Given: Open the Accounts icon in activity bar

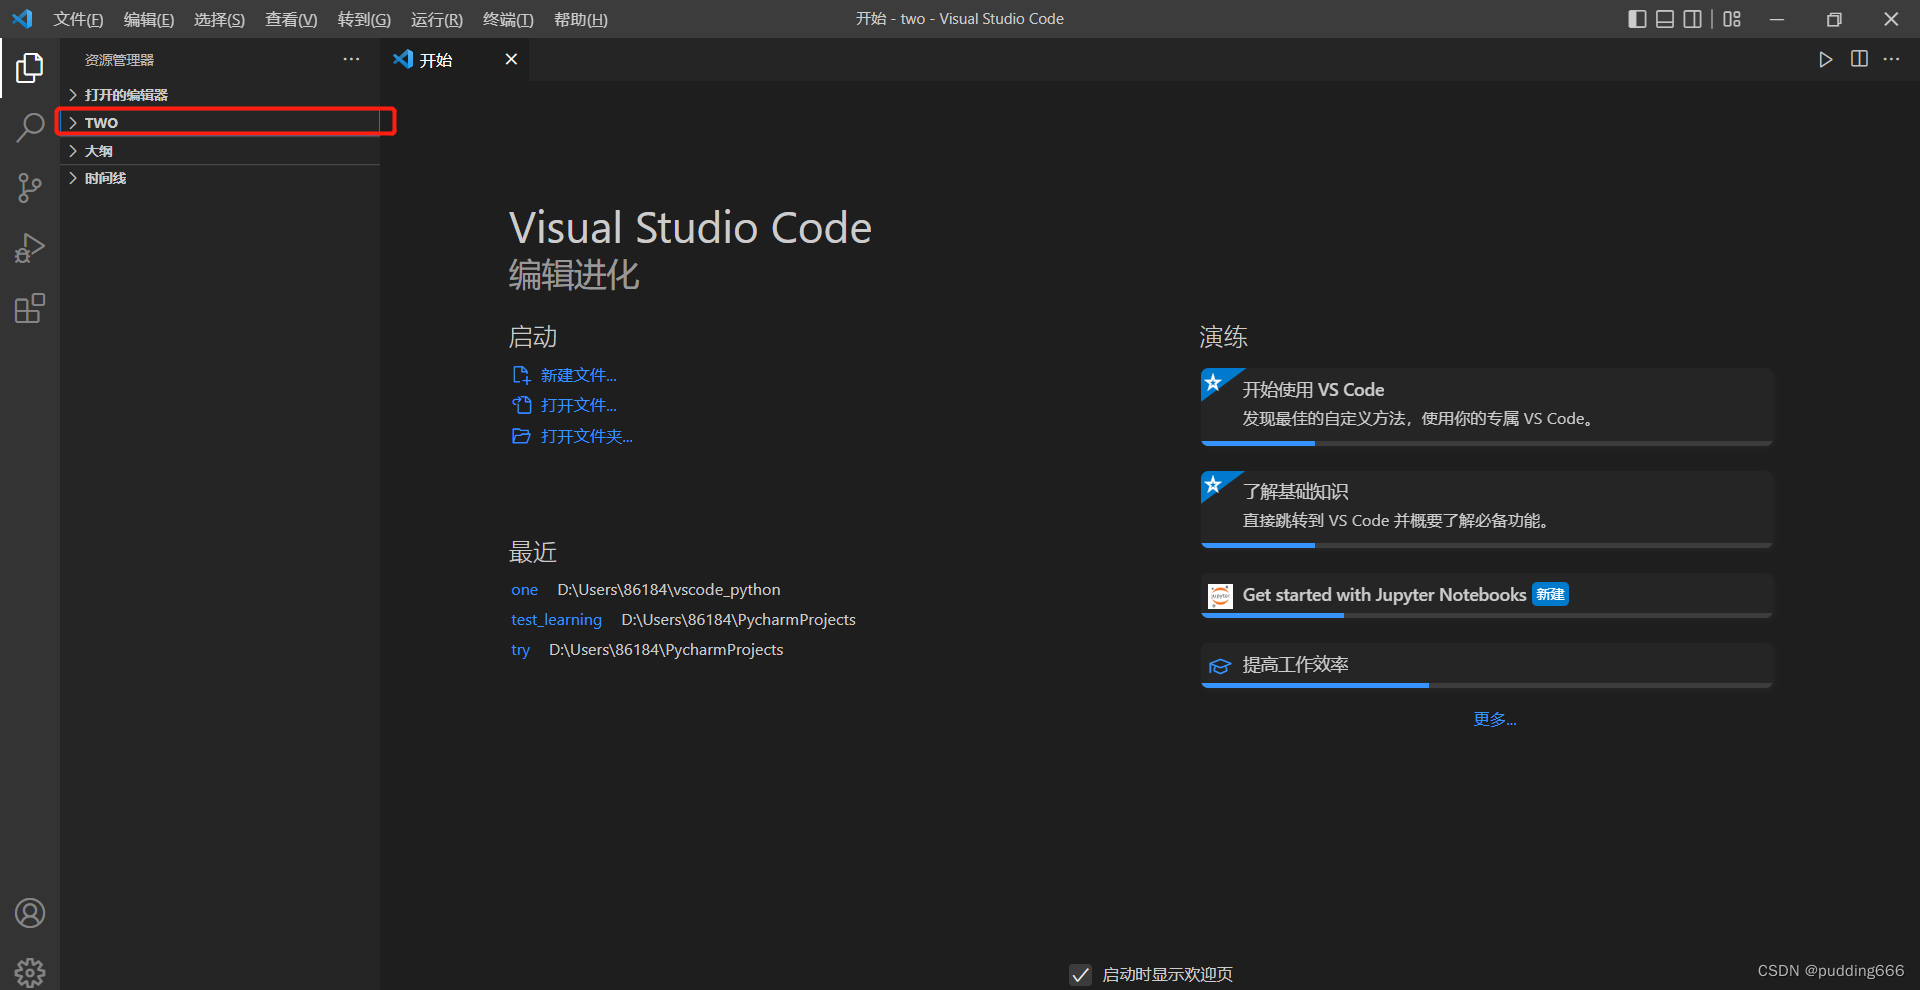Looking at the screenshot, I should 30,913.
